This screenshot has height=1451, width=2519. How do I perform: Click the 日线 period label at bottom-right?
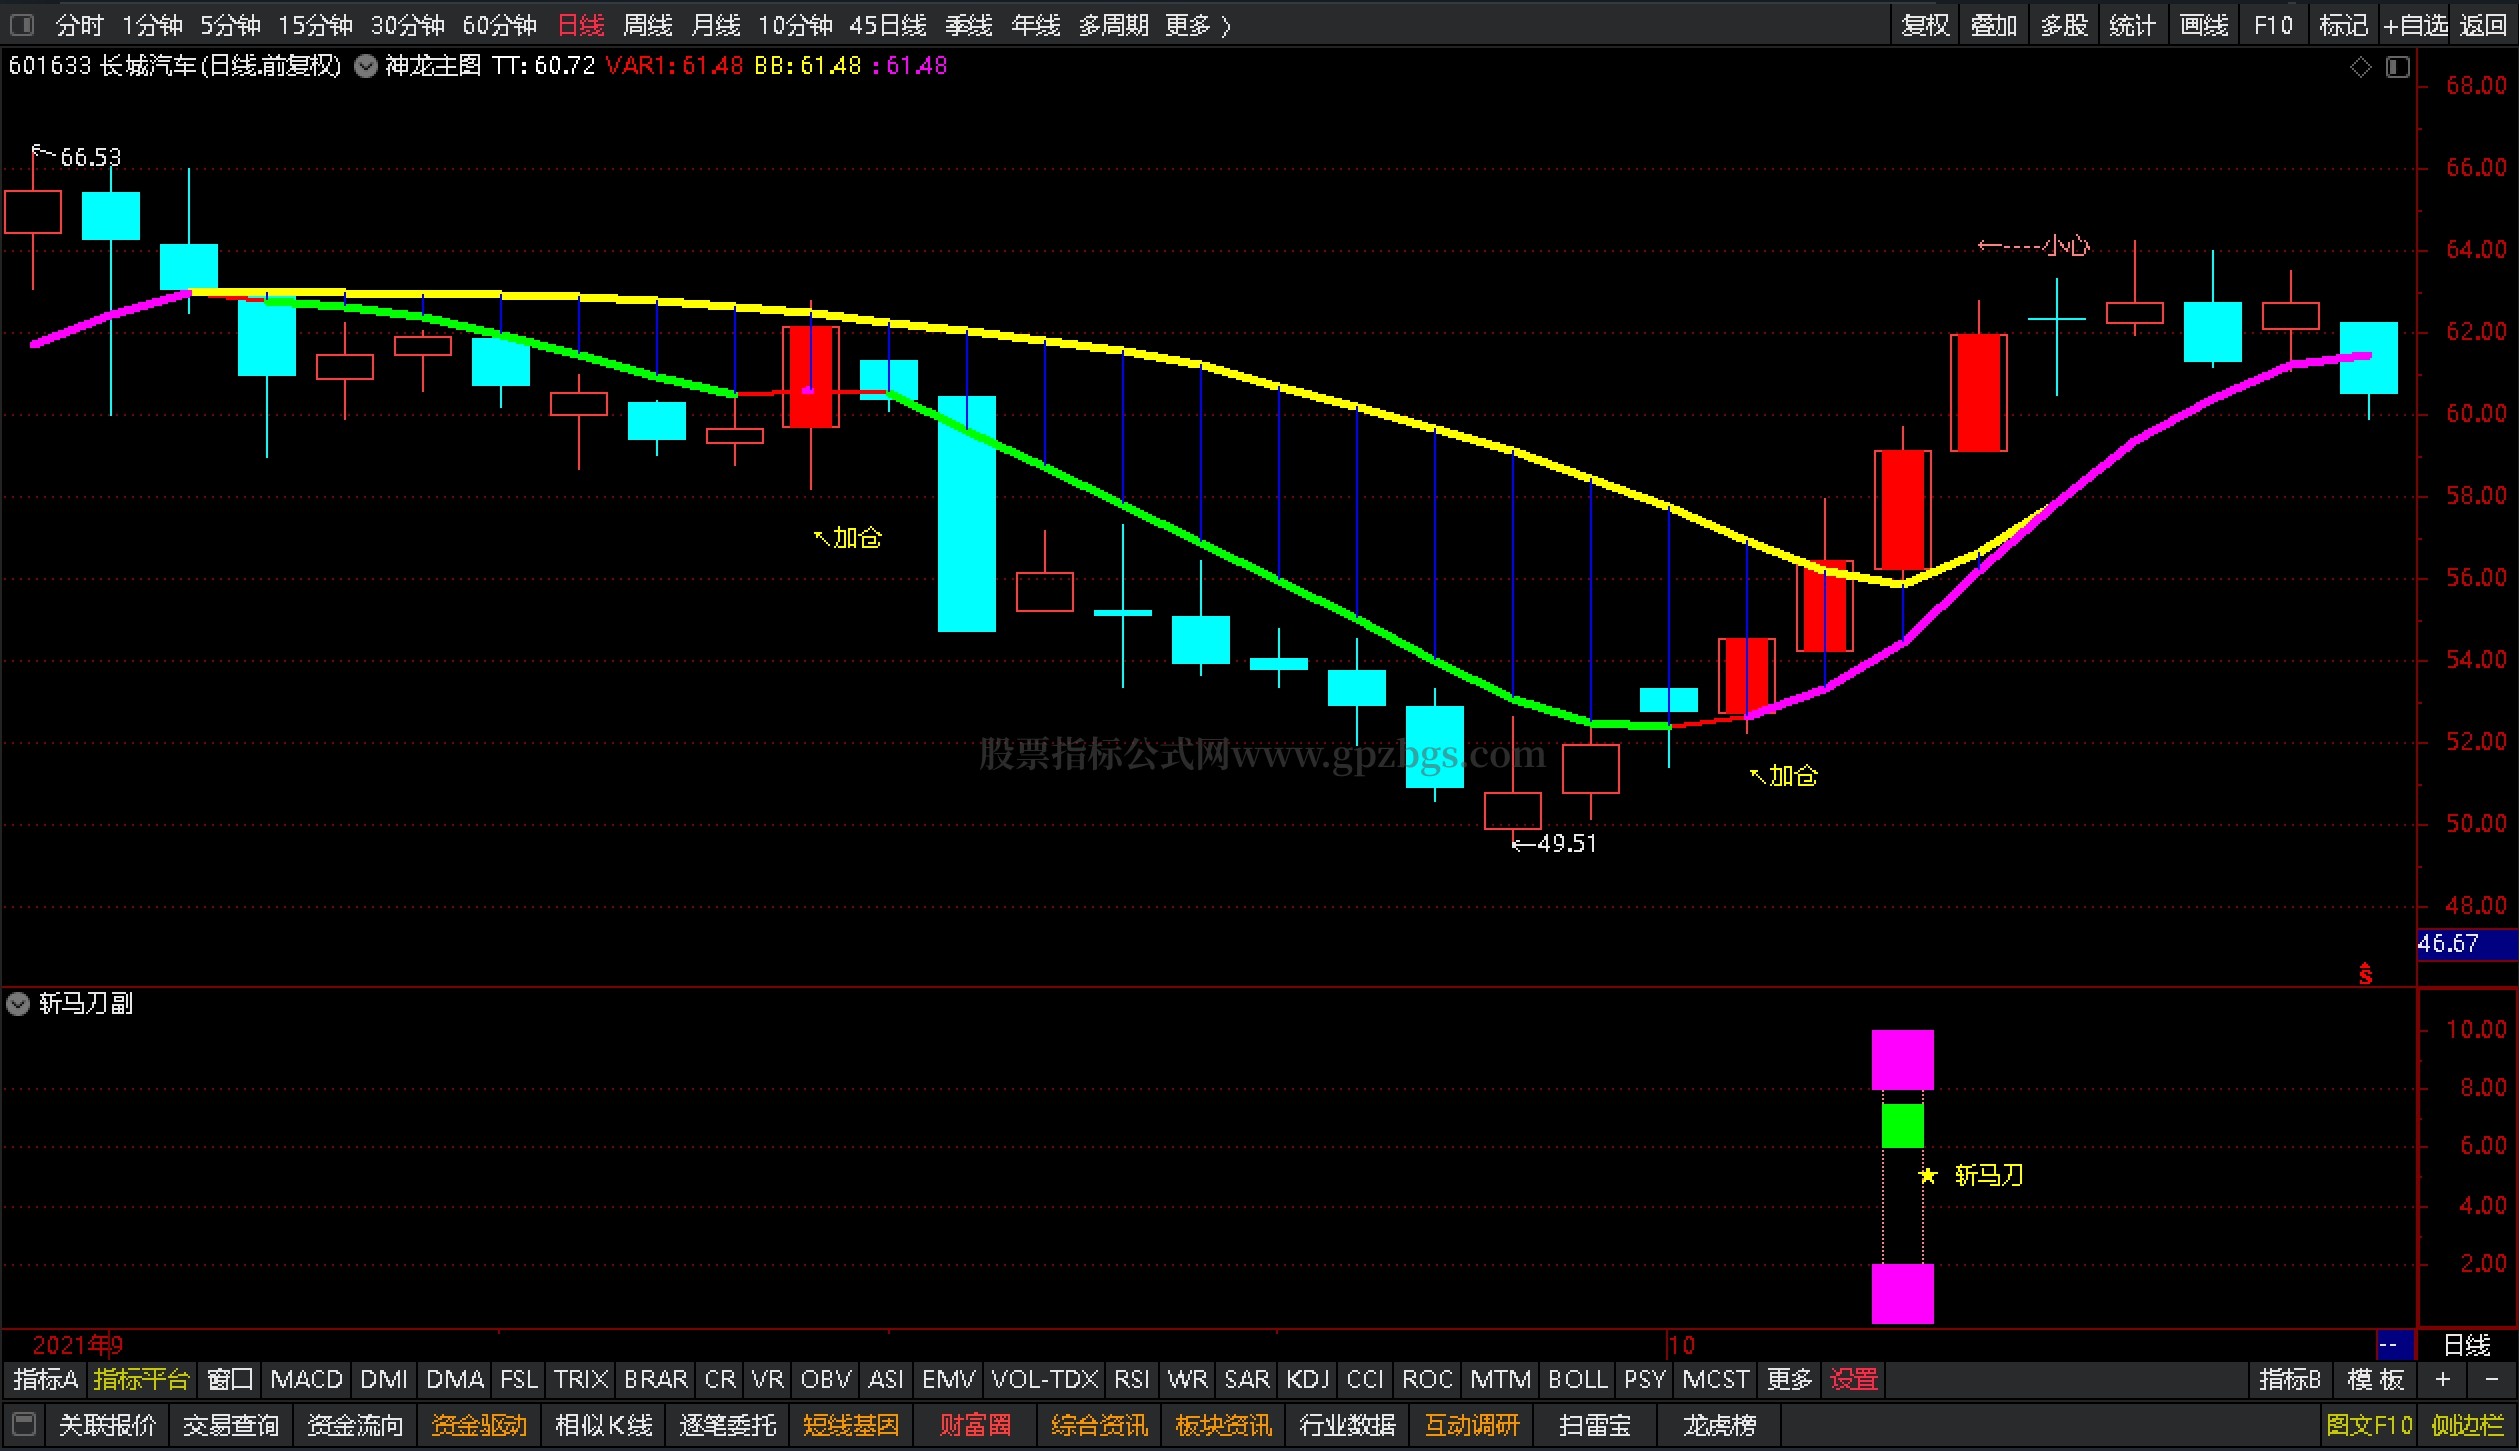pyautogui.click(x=2467, y=1345)
